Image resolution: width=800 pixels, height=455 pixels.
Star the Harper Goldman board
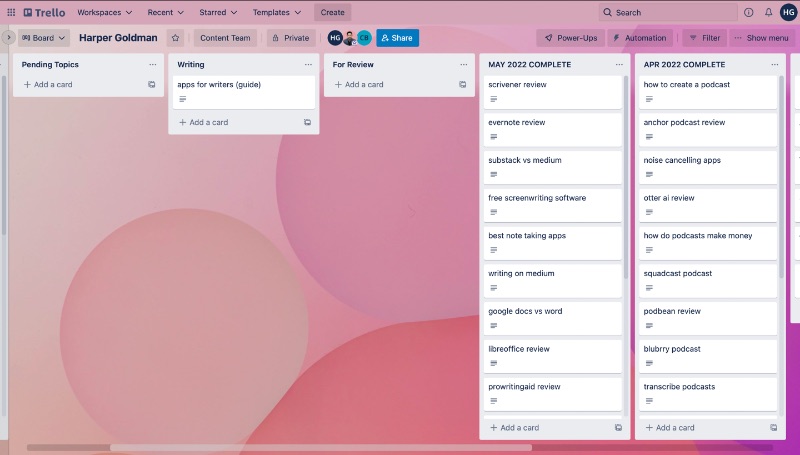coord(176,38)
